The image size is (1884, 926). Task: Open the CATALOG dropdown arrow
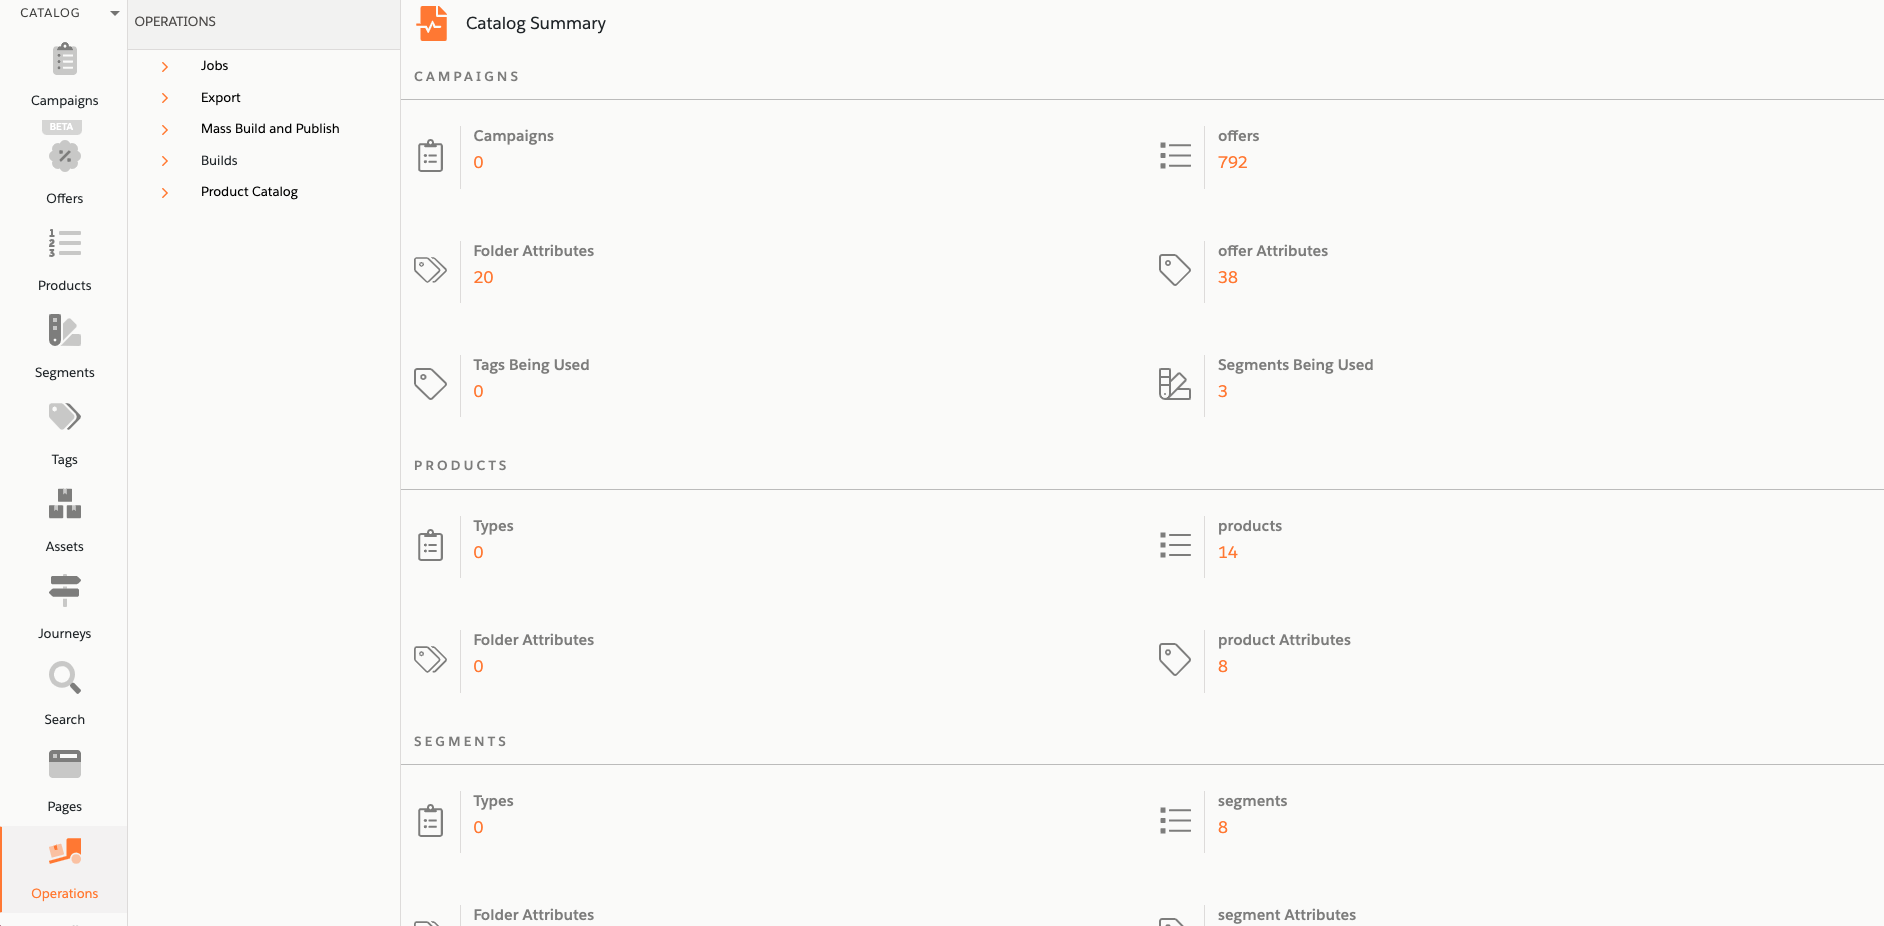coord(114,13)
